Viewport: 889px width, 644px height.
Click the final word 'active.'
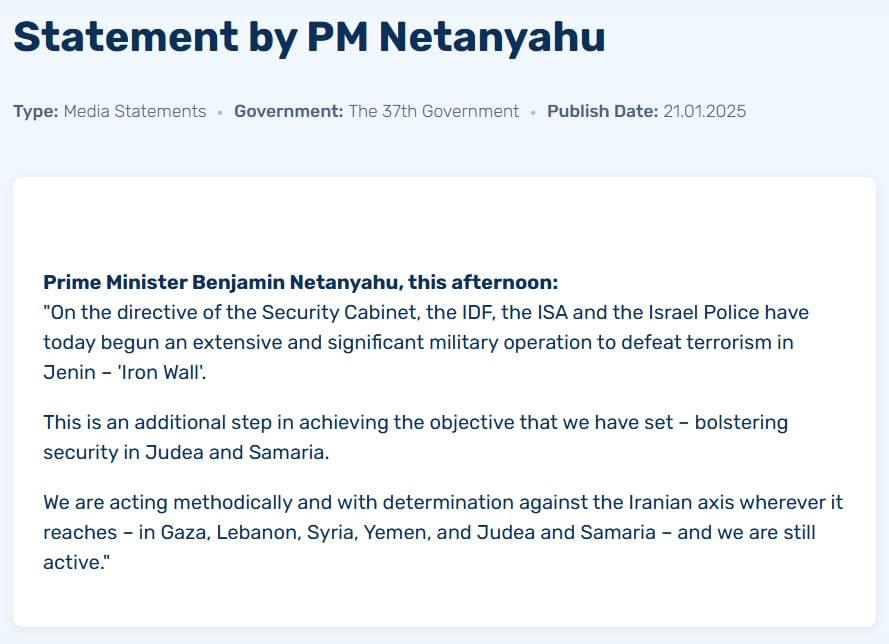(x=77, y=562)
